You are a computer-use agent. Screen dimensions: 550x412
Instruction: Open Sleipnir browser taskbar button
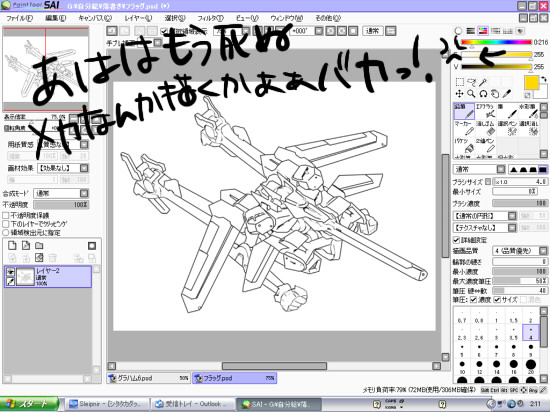click(108, 404)
